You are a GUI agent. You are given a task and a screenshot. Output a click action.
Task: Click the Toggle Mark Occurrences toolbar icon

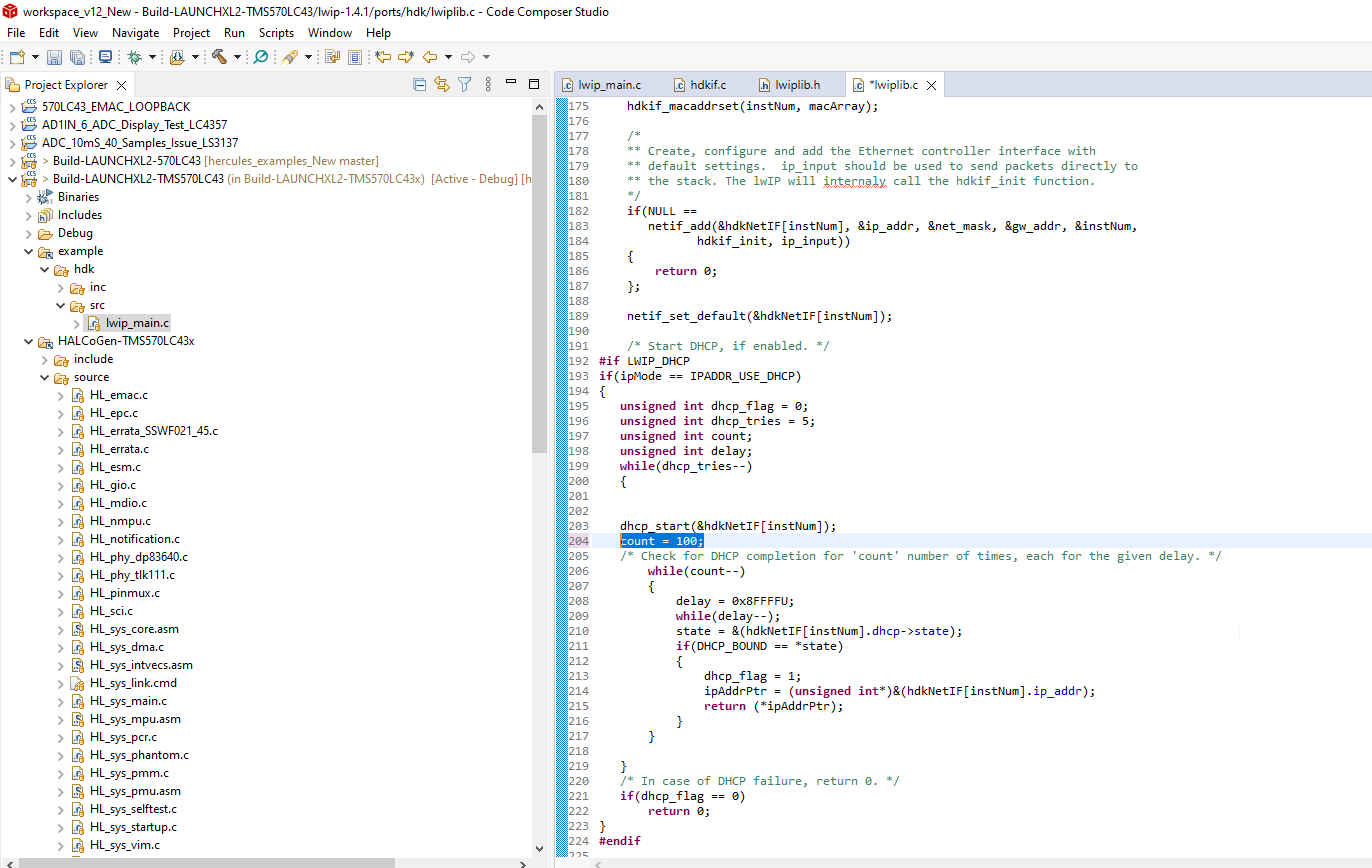332,57
